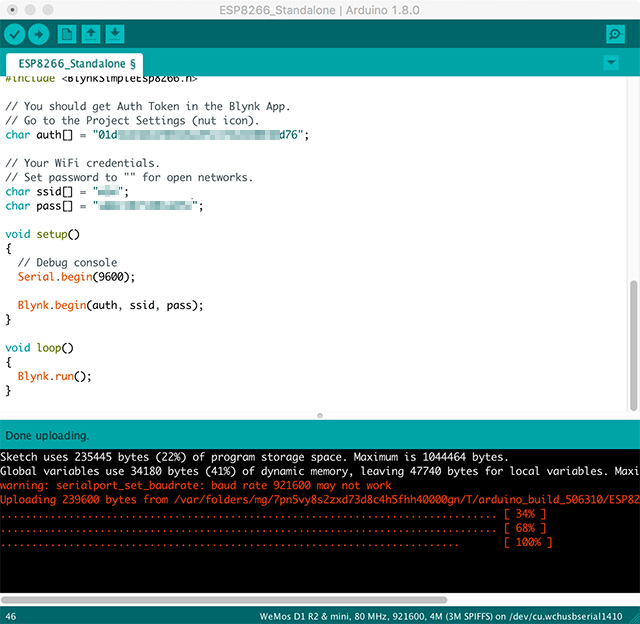Click the line number 46 indicator
640x624 pixels.
pos(11,615)
